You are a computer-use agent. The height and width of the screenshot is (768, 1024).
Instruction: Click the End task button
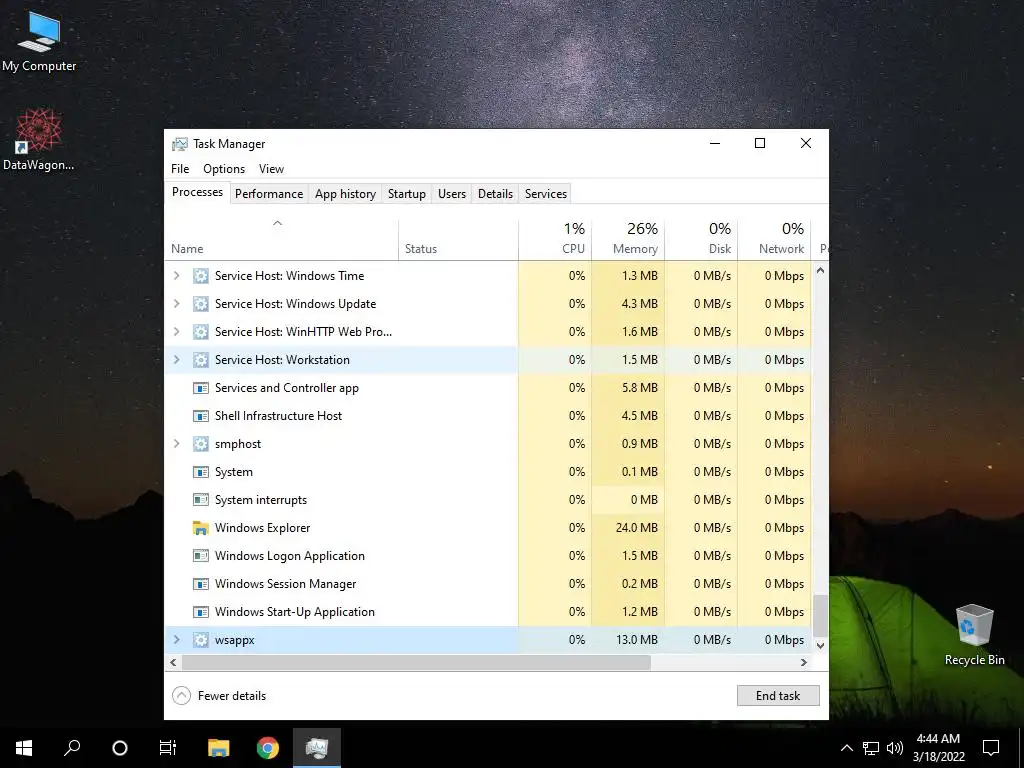(x=778, y=696)
